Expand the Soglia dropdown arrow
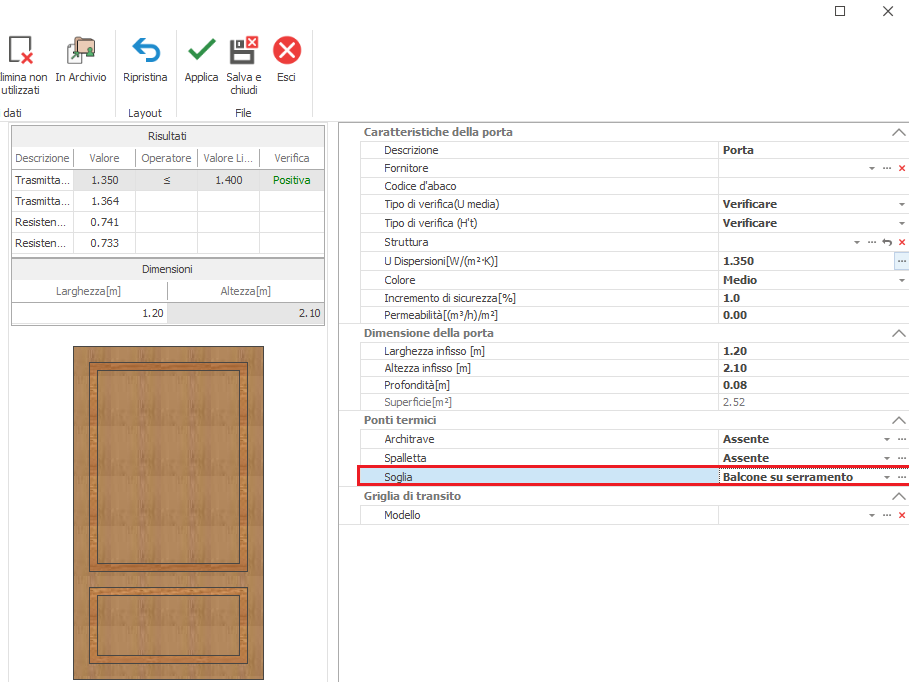The image size is (909, 682). coord(887,477)
